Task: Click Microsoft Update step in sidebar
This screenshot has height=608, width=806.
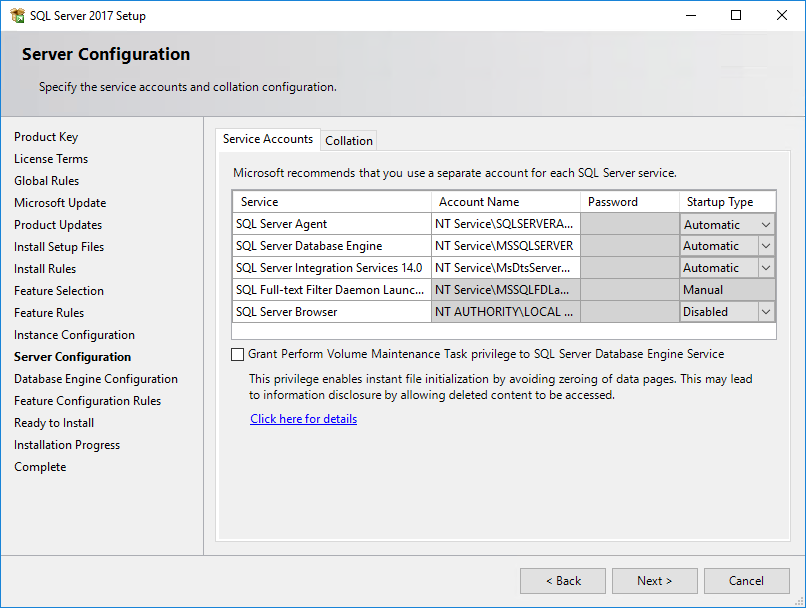Action: pos(60,203)
